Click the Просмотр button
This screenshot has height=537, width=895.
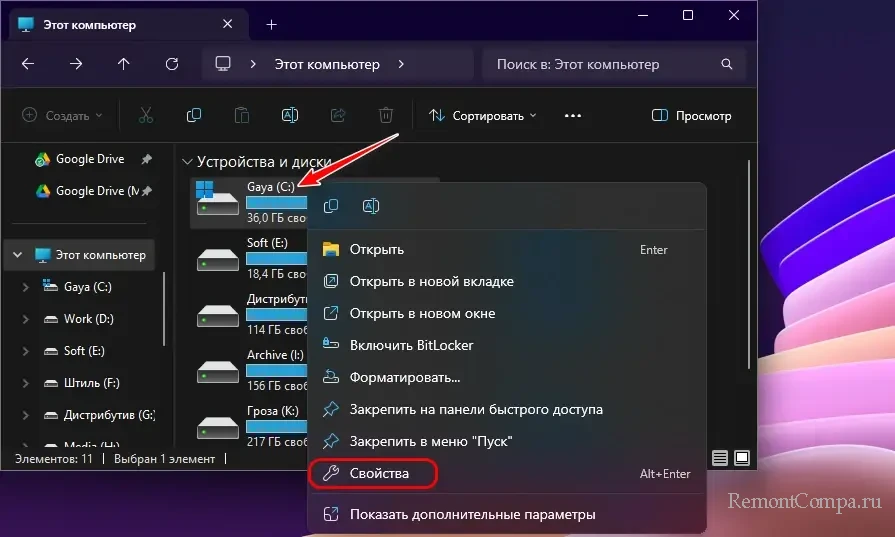tap(692, 116)
